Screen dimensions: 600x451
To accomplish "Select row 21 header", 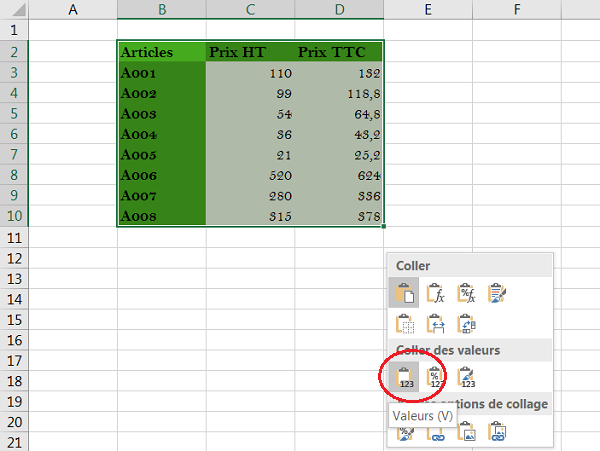I will tap(14, 442).
